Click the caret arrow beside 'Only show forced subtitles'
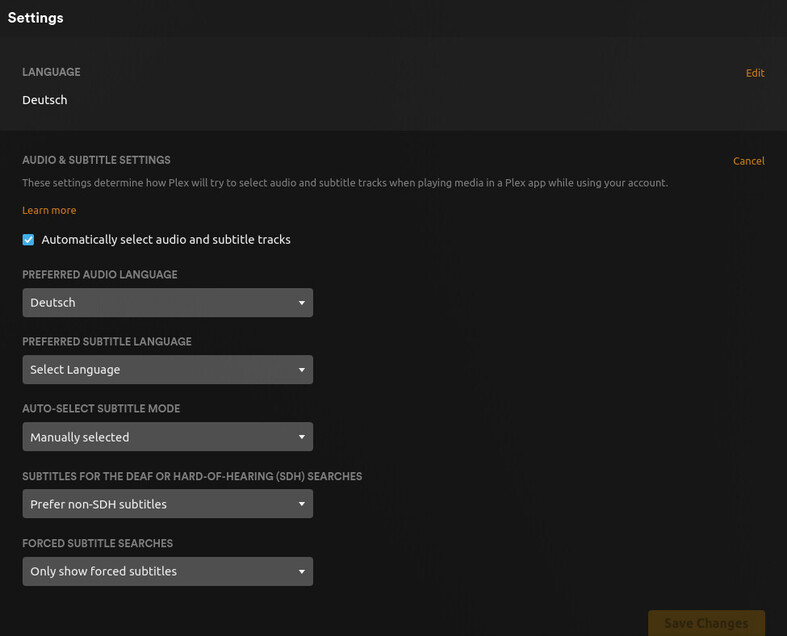This screenshot has height=636, width=787. tap(301, 572)
